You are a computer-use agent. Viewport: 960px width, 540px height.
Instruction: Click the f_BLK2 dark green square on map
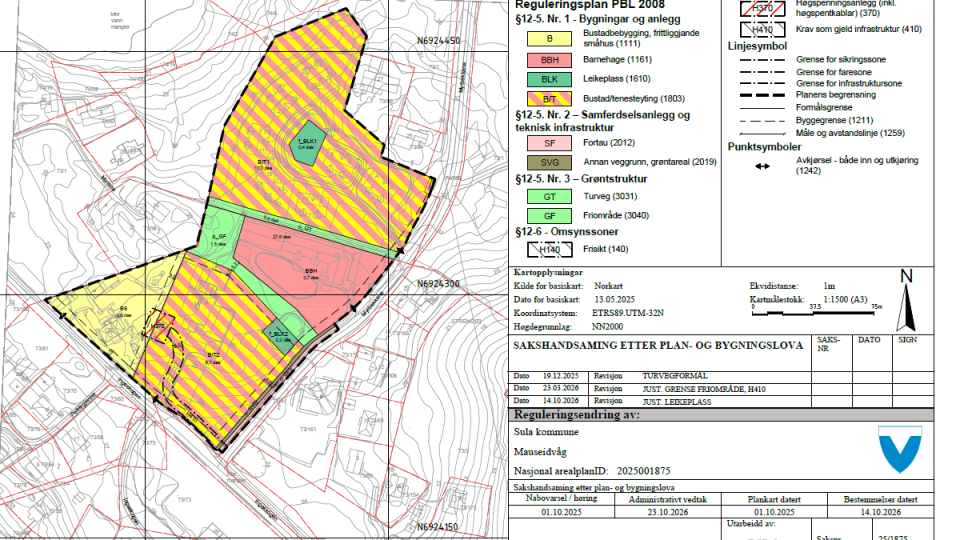coord(281,337)
